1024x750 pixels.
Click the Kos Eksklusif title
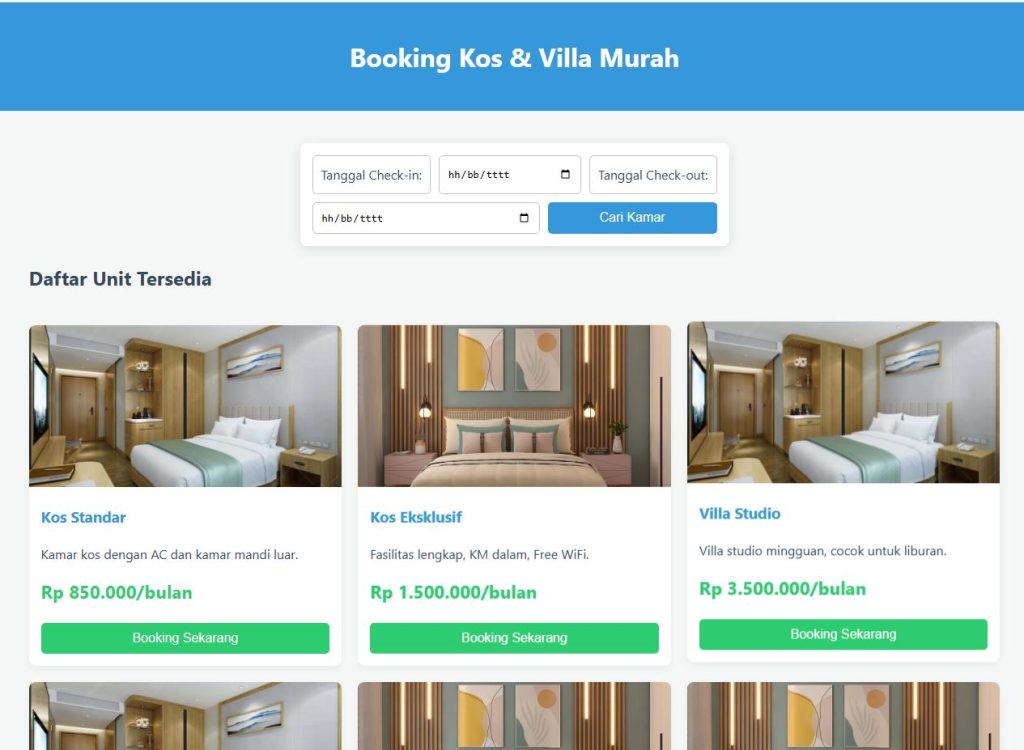[x=416, y=517]
